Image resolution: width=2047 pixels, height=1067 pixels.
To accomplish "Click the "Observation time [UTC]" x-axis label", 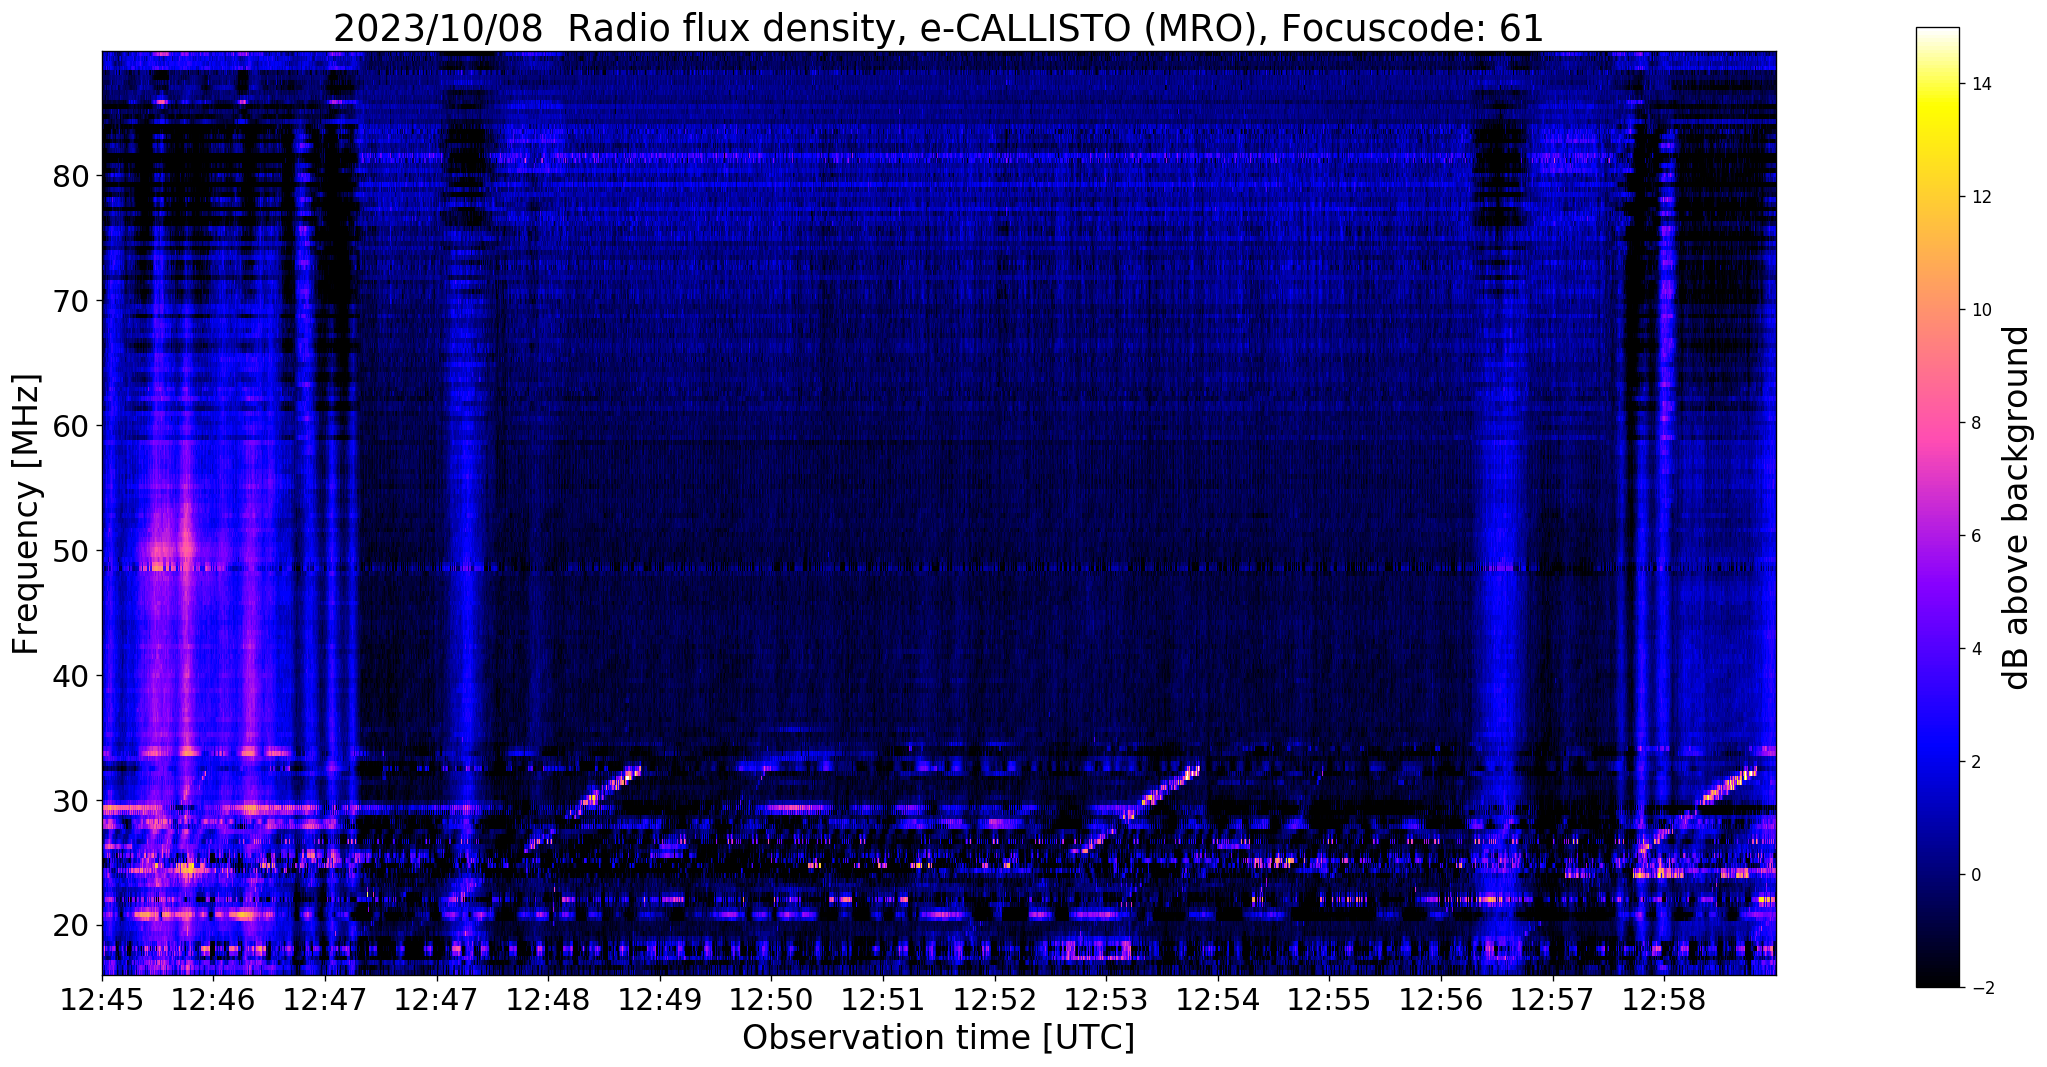I will click(938, 1038).
